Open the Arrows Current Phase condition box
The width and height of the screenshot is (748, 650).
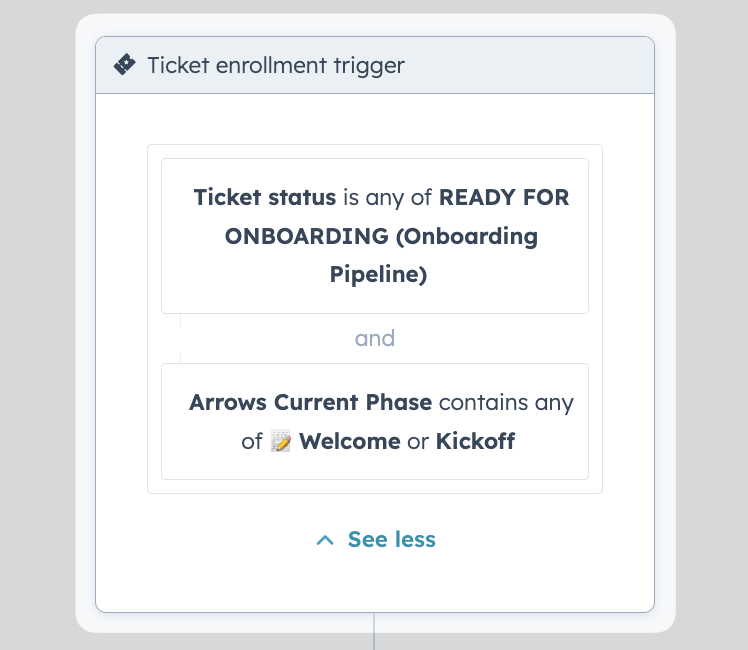tap(375, 422)
